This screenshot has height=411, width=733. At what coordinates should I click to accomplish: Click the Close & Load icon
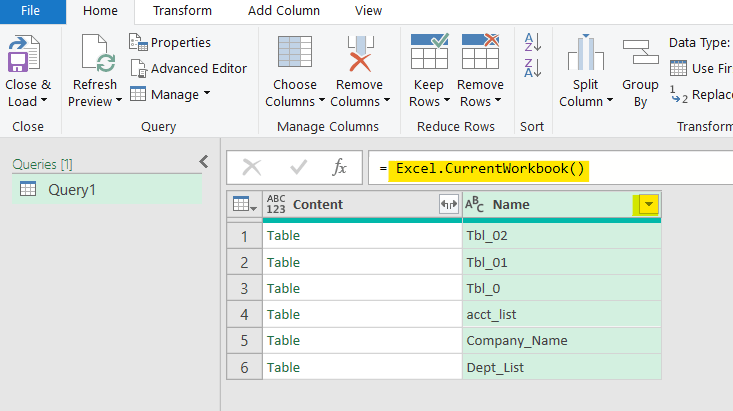coord(24,53)
